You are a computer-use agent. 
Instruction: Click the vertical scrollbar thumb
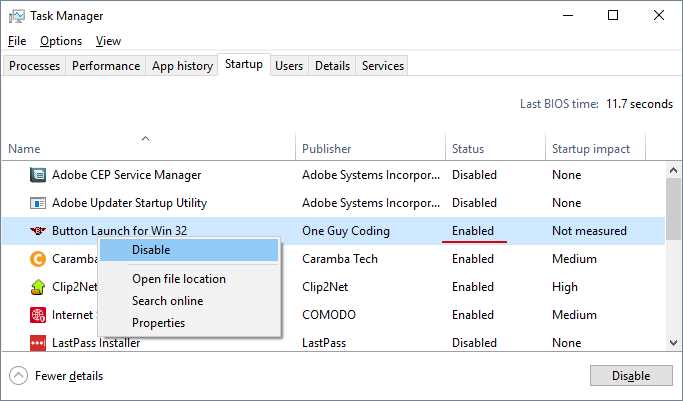point(673,209)
